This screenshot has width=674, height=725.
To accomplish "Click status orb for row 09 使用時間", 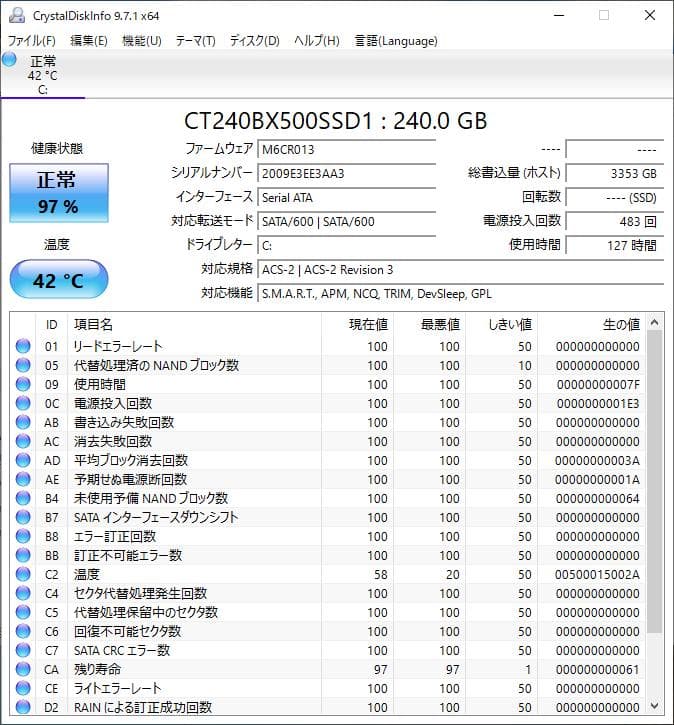I will pyautogui.click(x=23, y=384).
